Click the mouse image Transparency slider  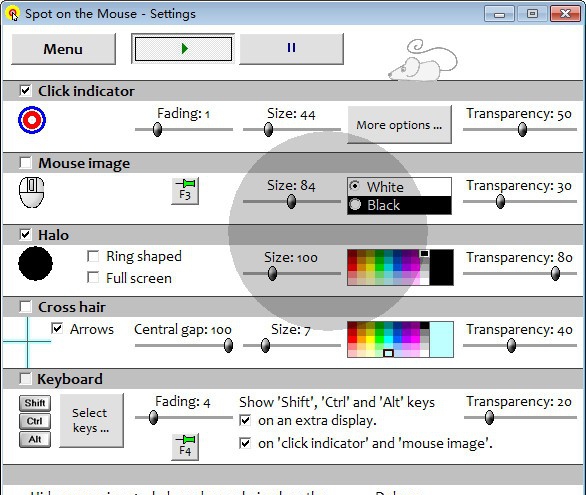pyautogui.click(x=520, y=202)
